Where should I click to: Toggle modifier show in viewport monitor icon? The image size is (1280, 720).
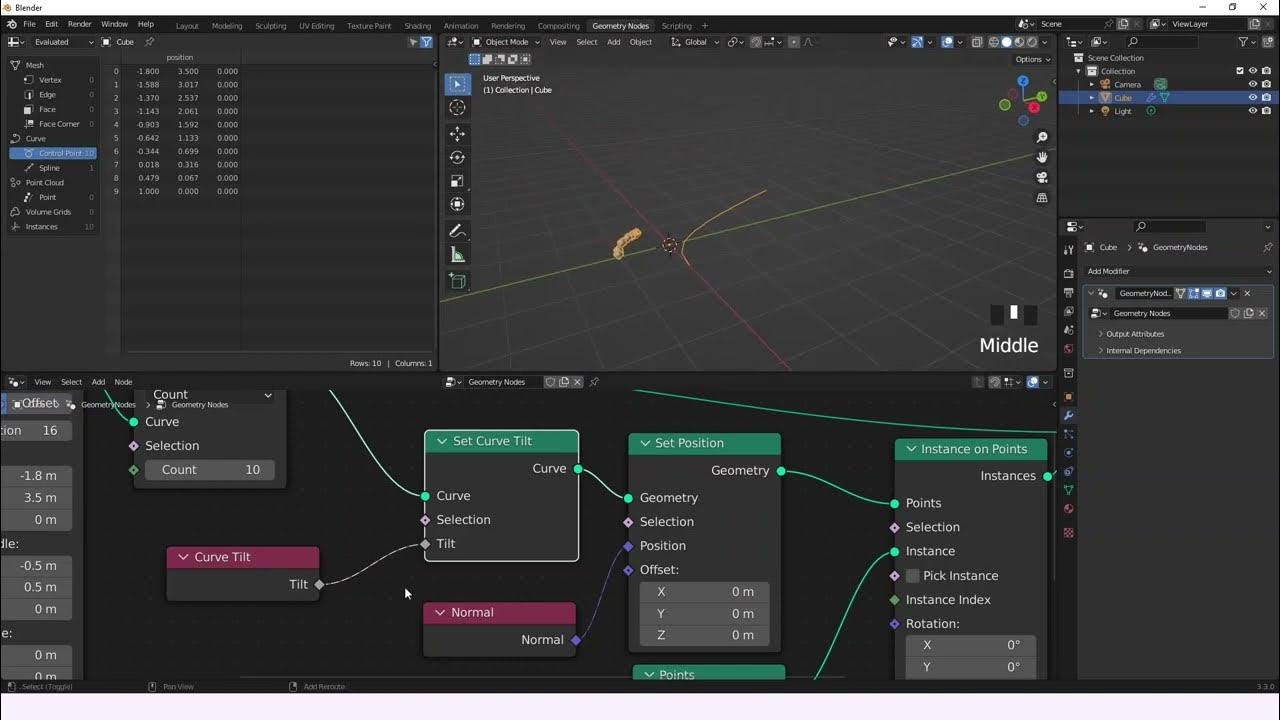1207,293
